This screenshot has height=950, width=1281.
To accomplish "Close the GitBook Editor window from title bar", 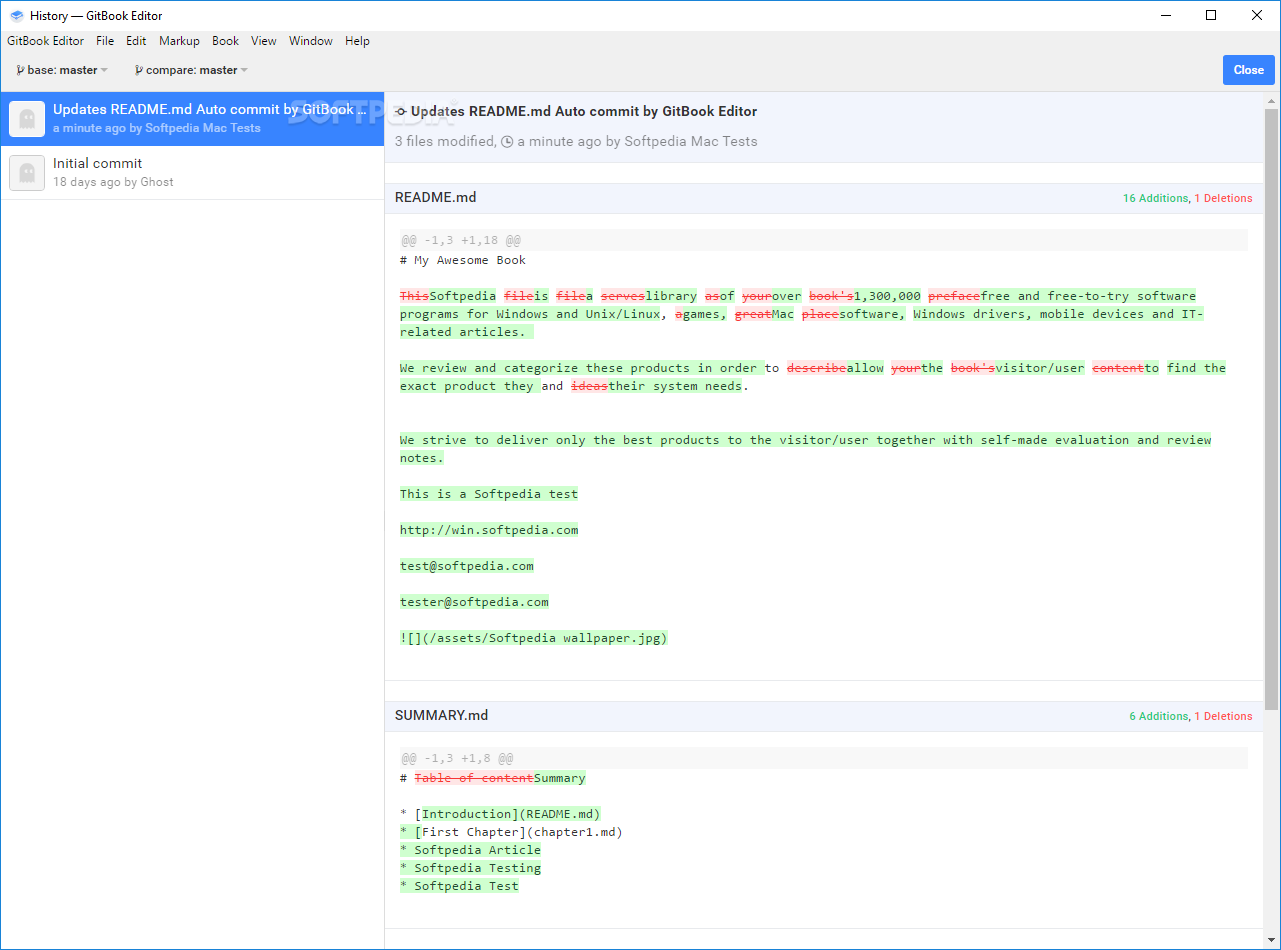I will click(x=1257, y=15).
